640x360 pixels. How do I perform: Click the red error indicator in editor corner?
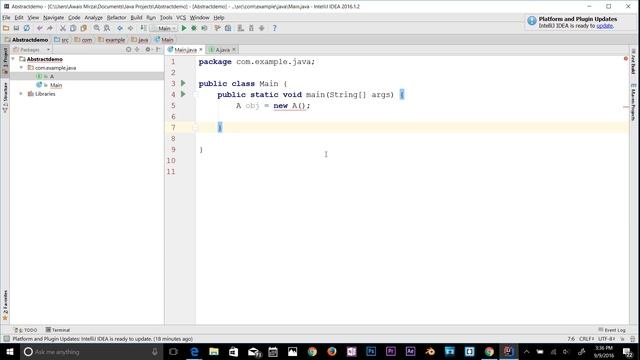[x=626, y=59]
